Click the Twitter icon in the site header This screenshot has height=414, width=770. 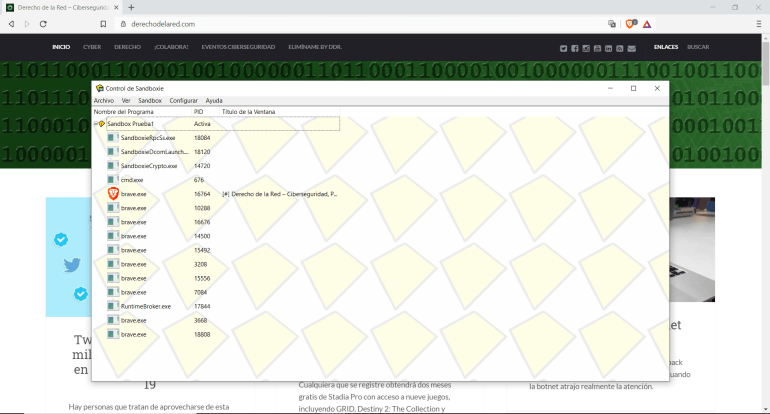(563, 48)
